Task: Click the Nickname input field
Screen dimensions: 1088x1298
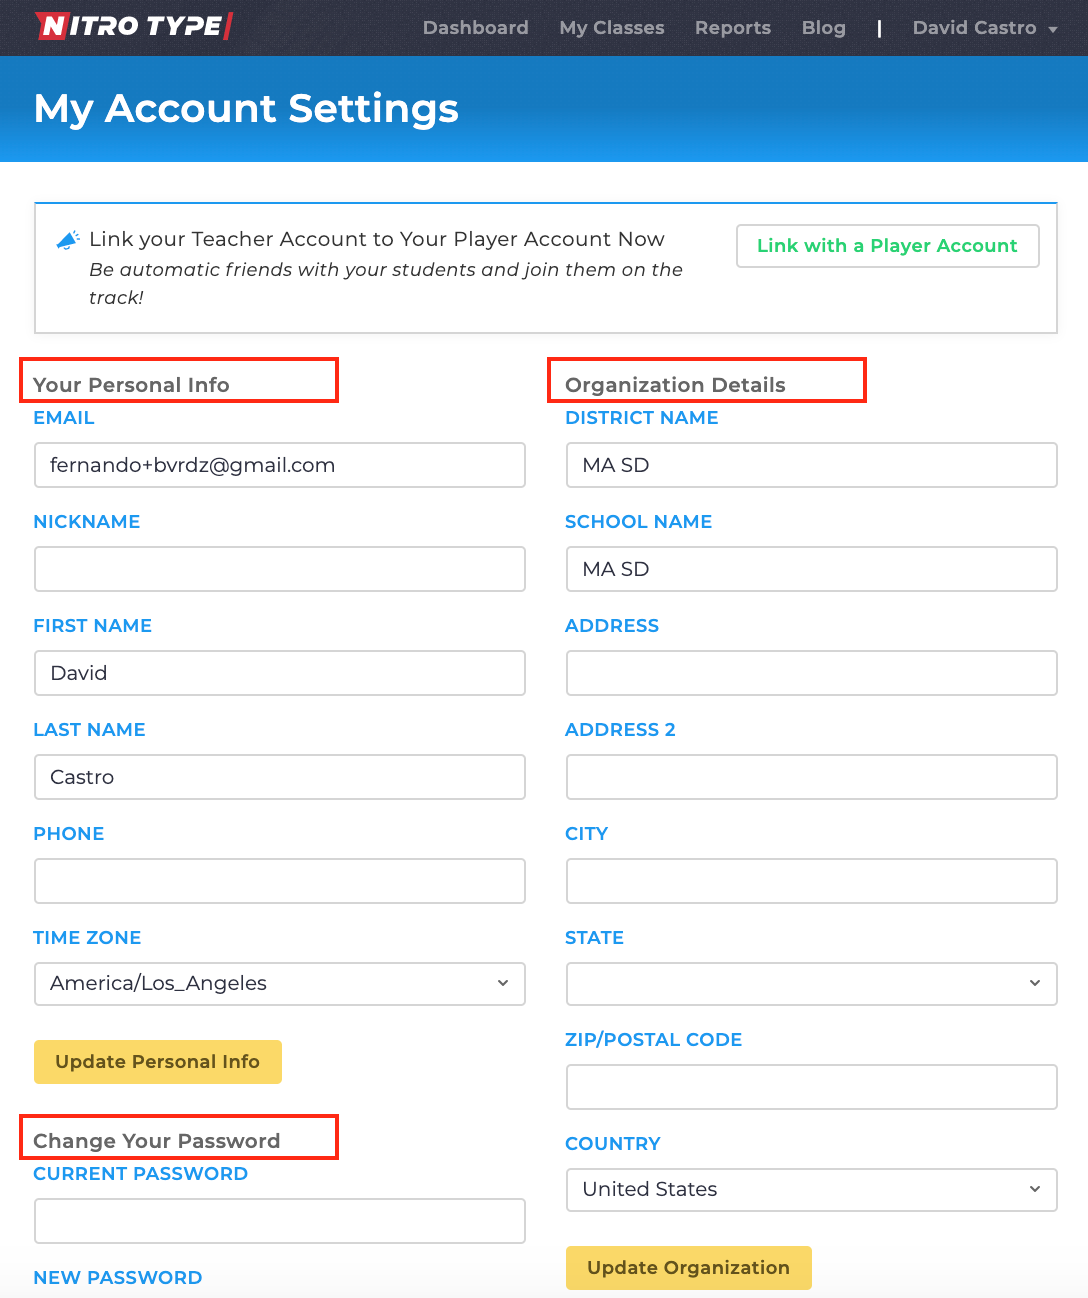Action: click(280, 569)
